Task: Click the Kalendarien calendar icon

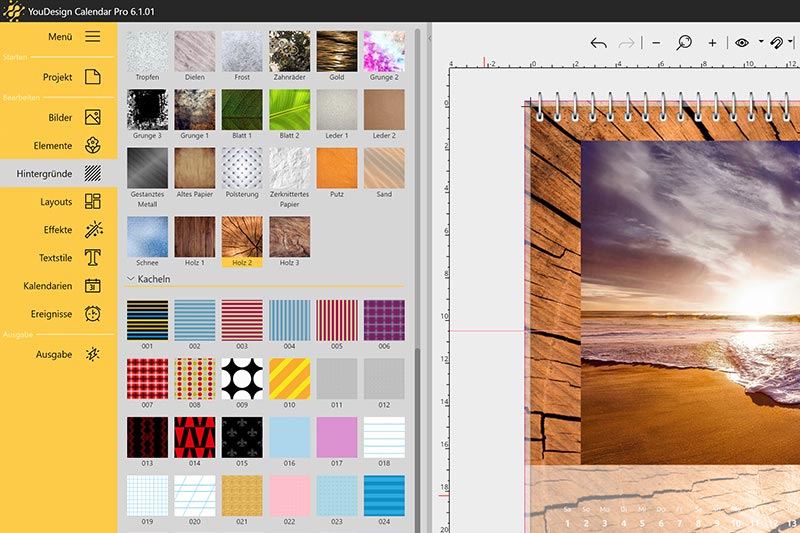Action: 93,286
